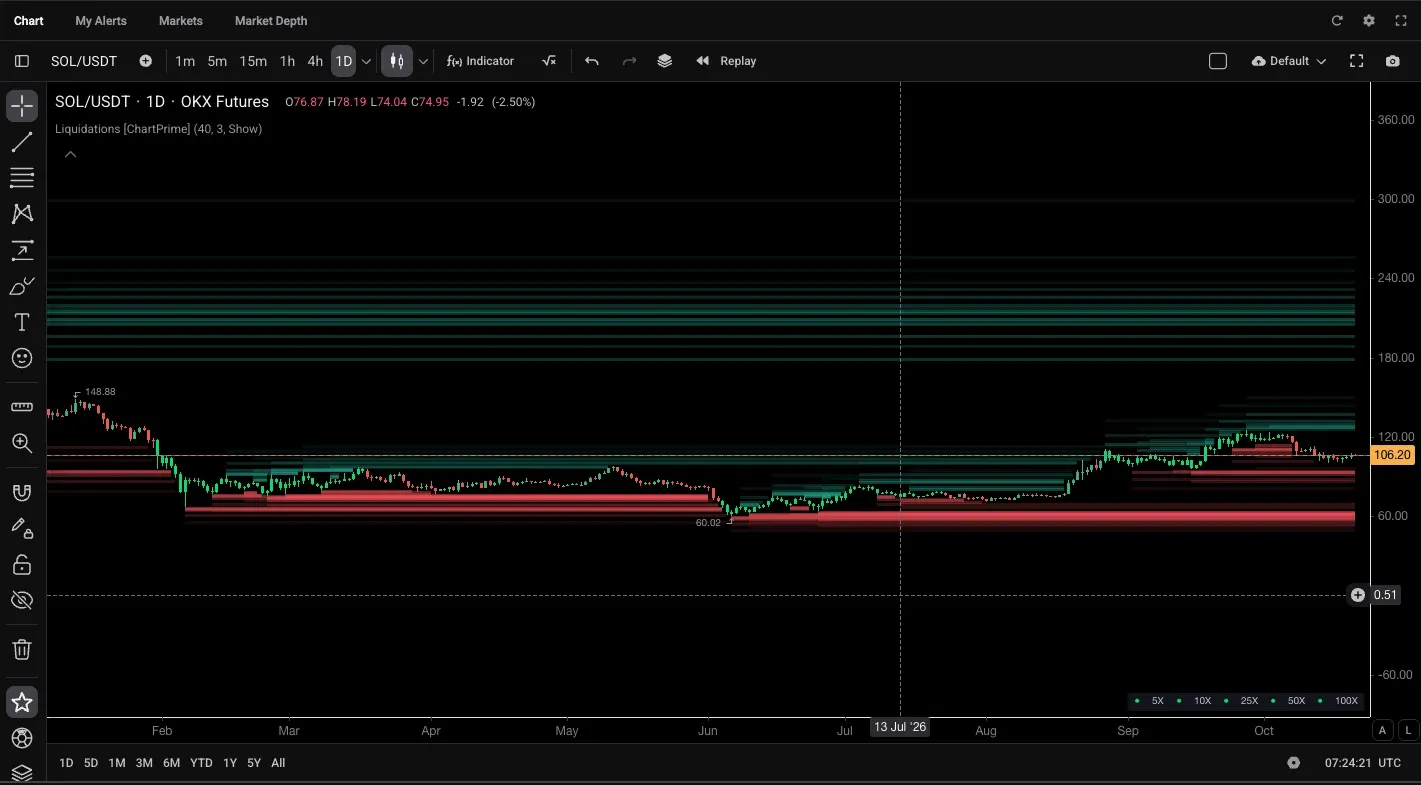Tick the square checkbox next to Default

coord(1218,61)
